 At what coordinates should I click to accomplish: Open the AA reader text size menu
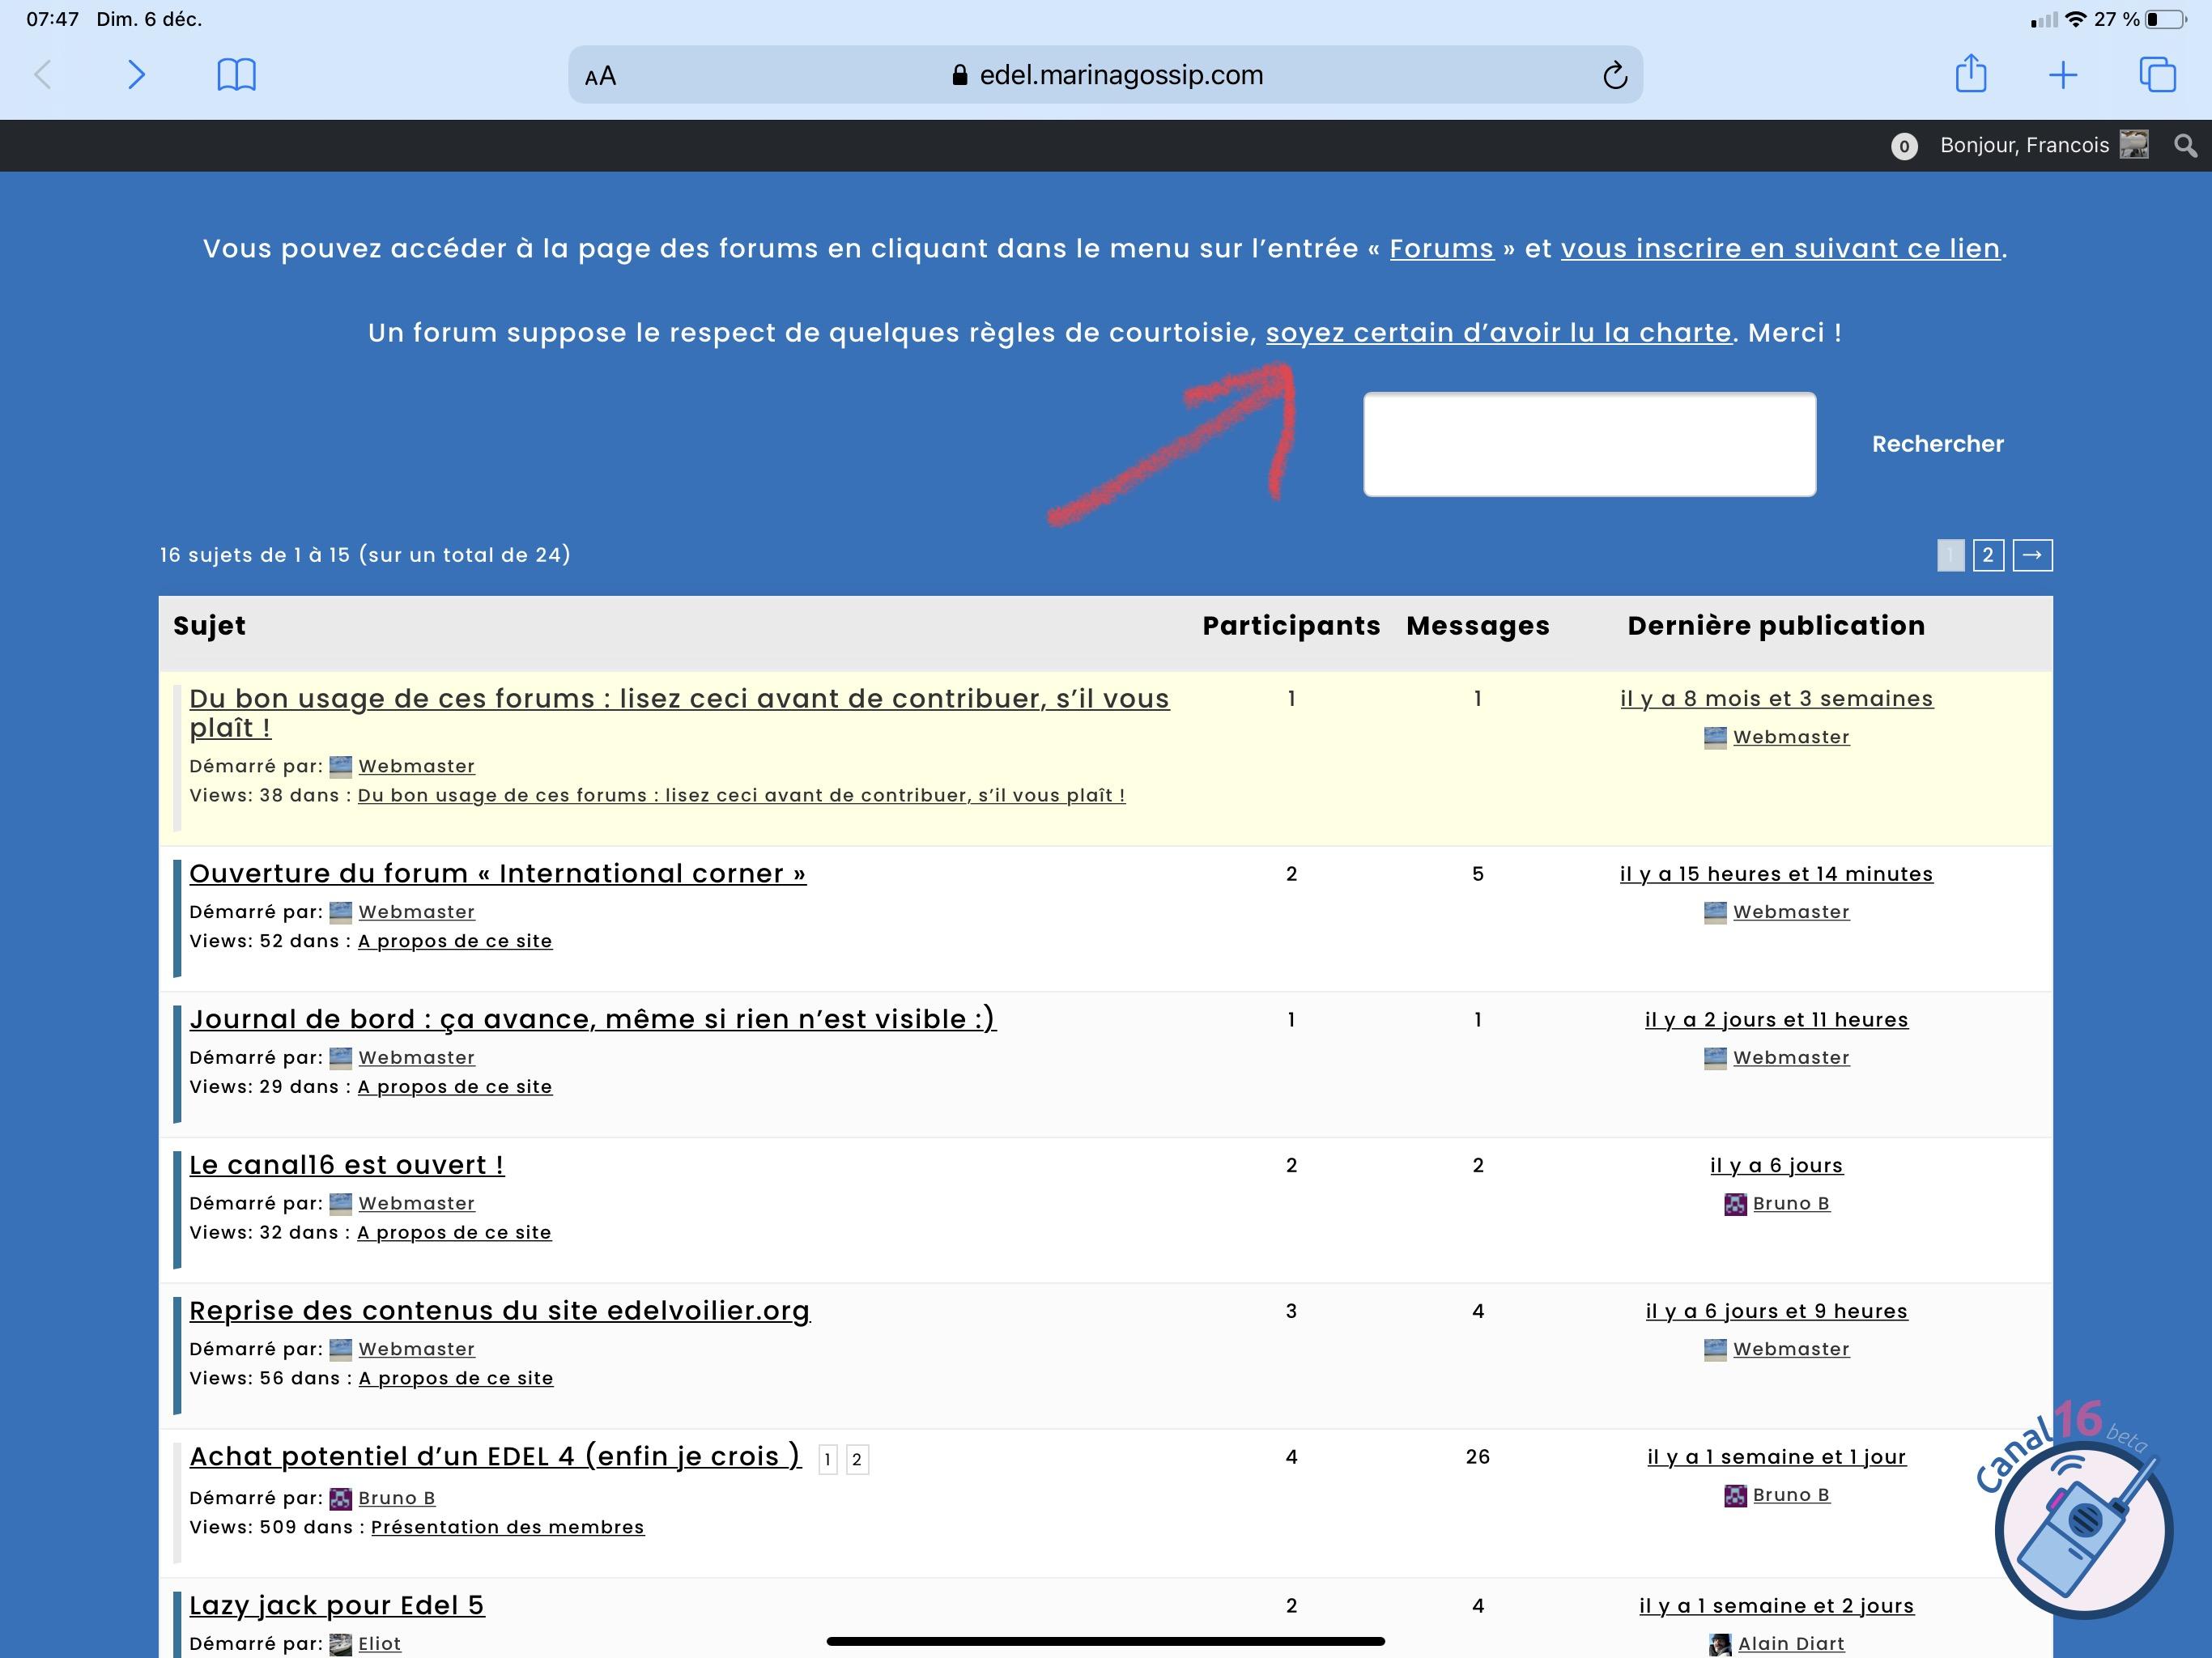600,76
